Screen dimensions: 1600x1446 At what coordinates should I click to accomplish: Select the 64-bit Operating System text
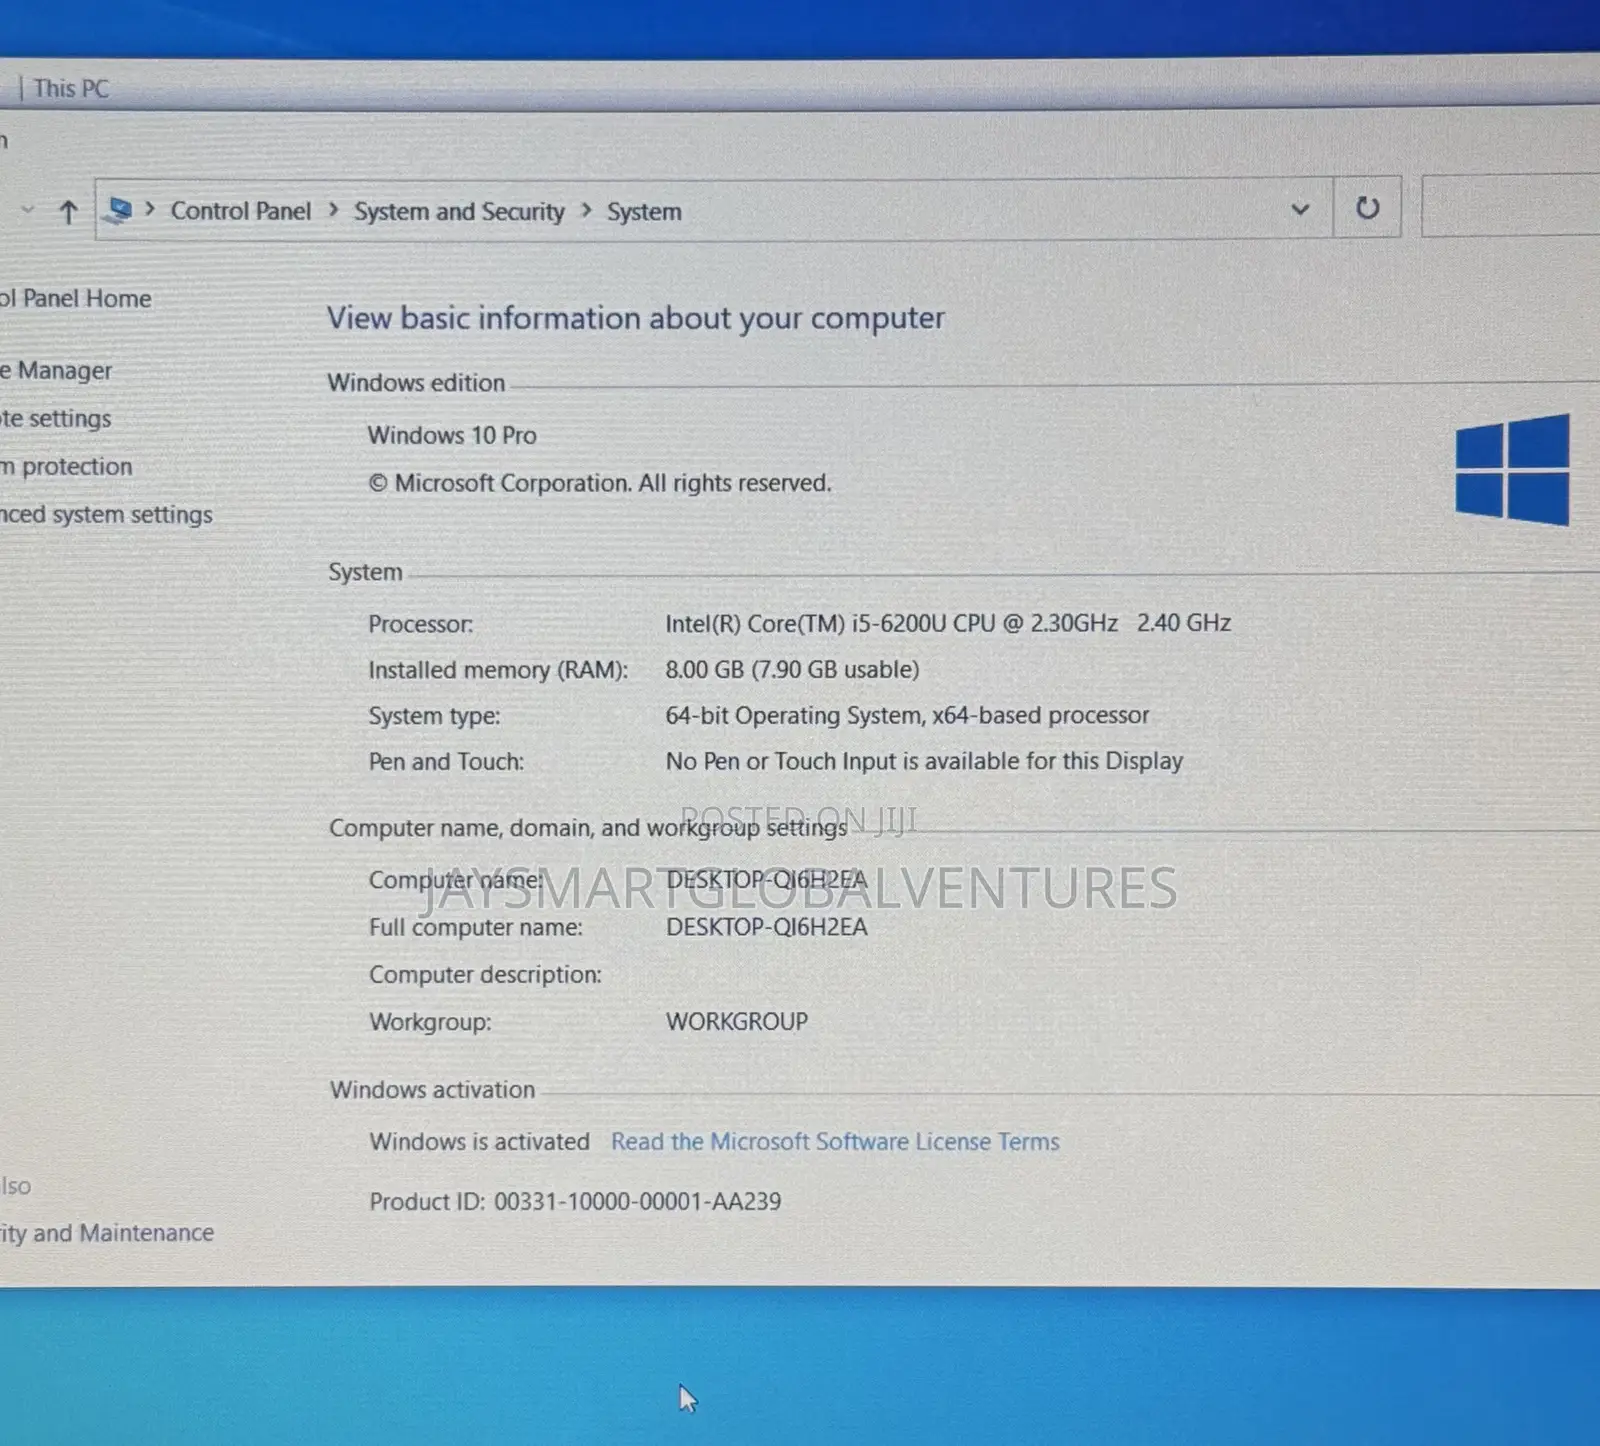(907, 716)
